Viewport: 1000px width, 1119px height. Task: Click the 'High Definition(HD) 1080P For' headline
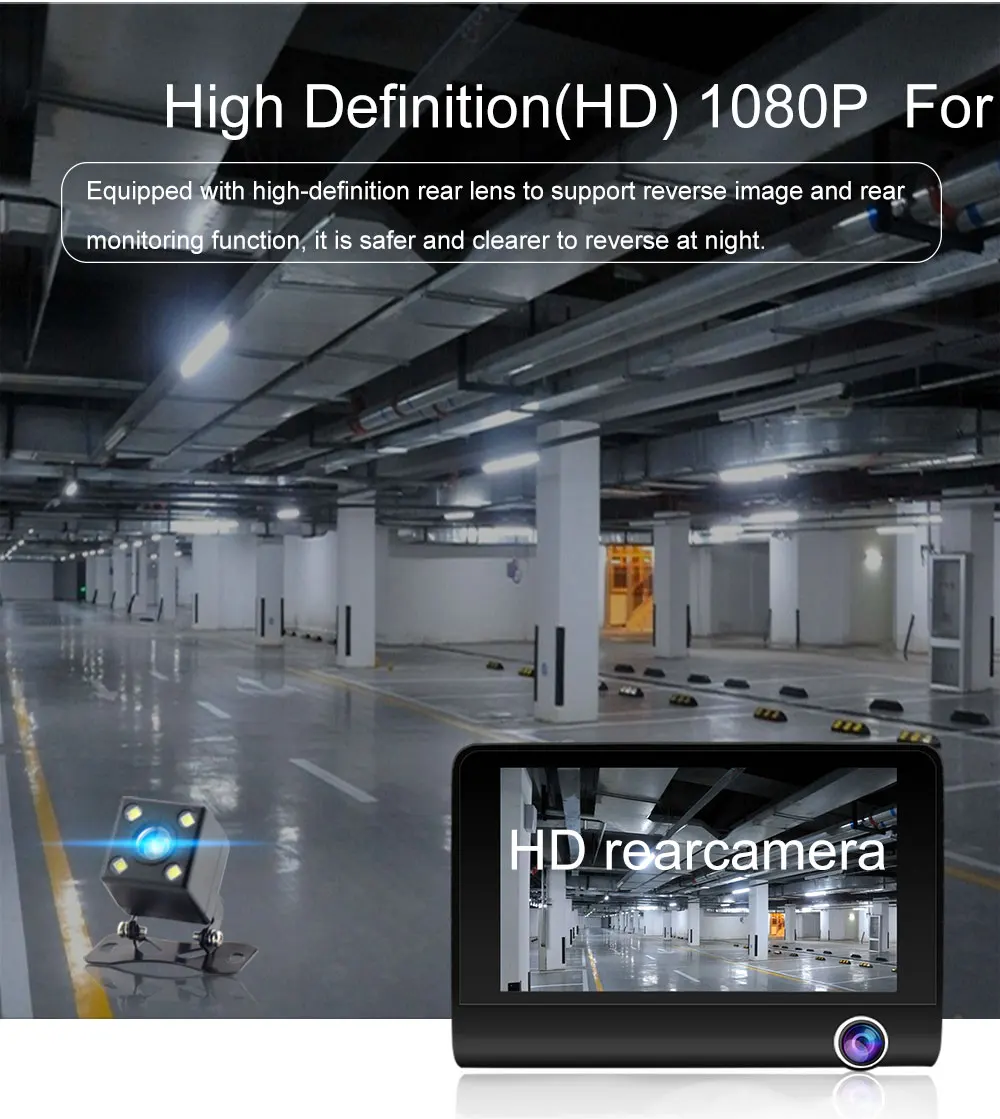click(578, 108)
